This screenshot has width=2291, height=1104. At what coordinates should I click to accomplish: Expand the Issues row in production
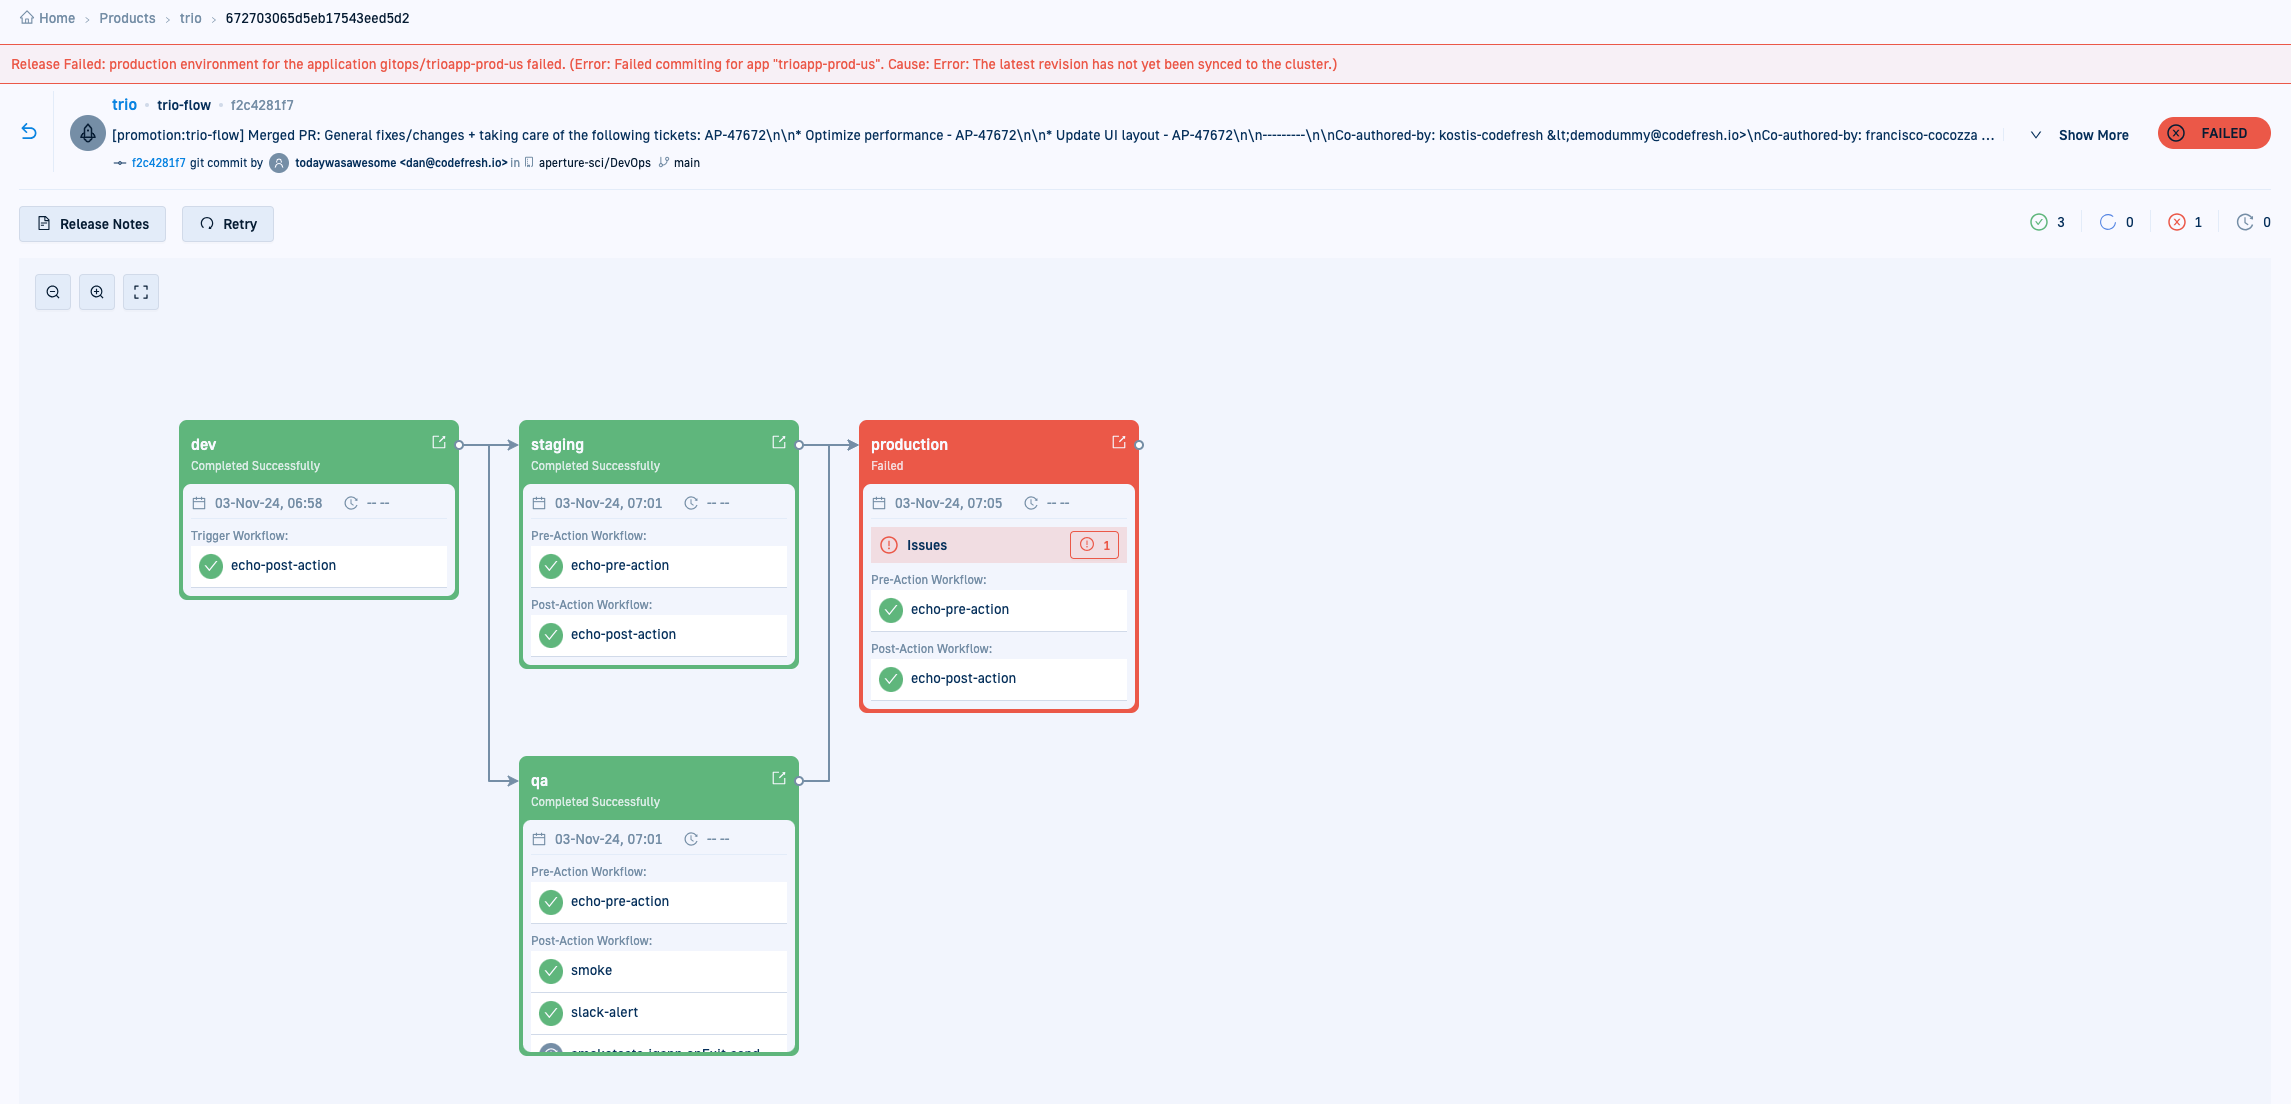click(x=926, y=545)
